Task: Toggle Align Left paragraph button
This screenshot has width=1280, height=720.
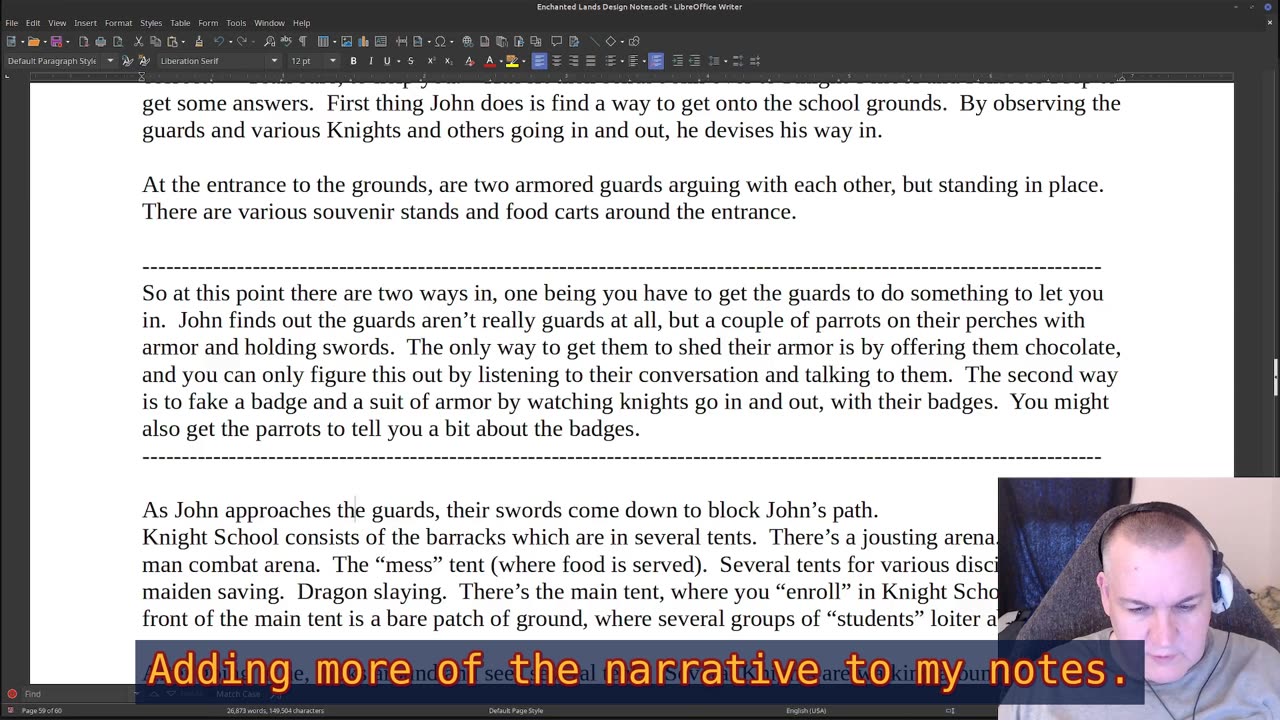Action: 539,61
